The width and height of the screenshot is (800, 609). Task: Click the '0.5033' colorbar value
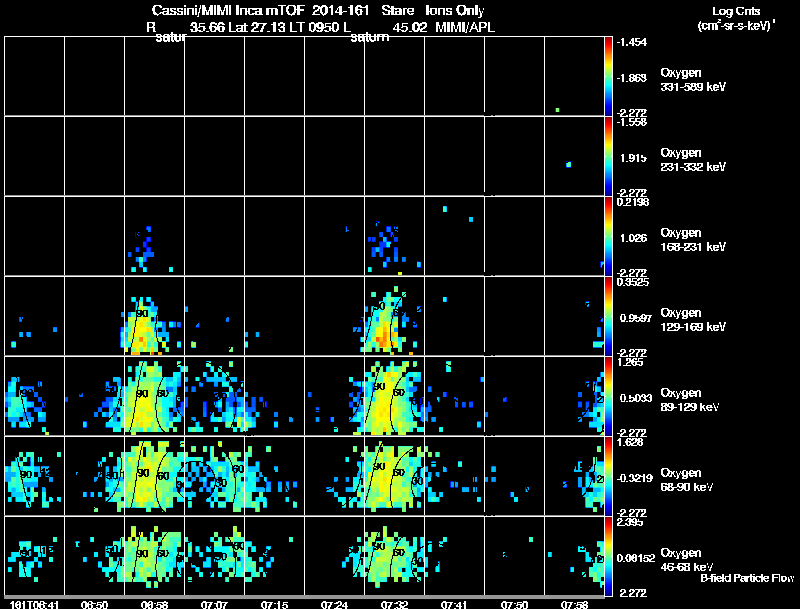coord(636,398)
